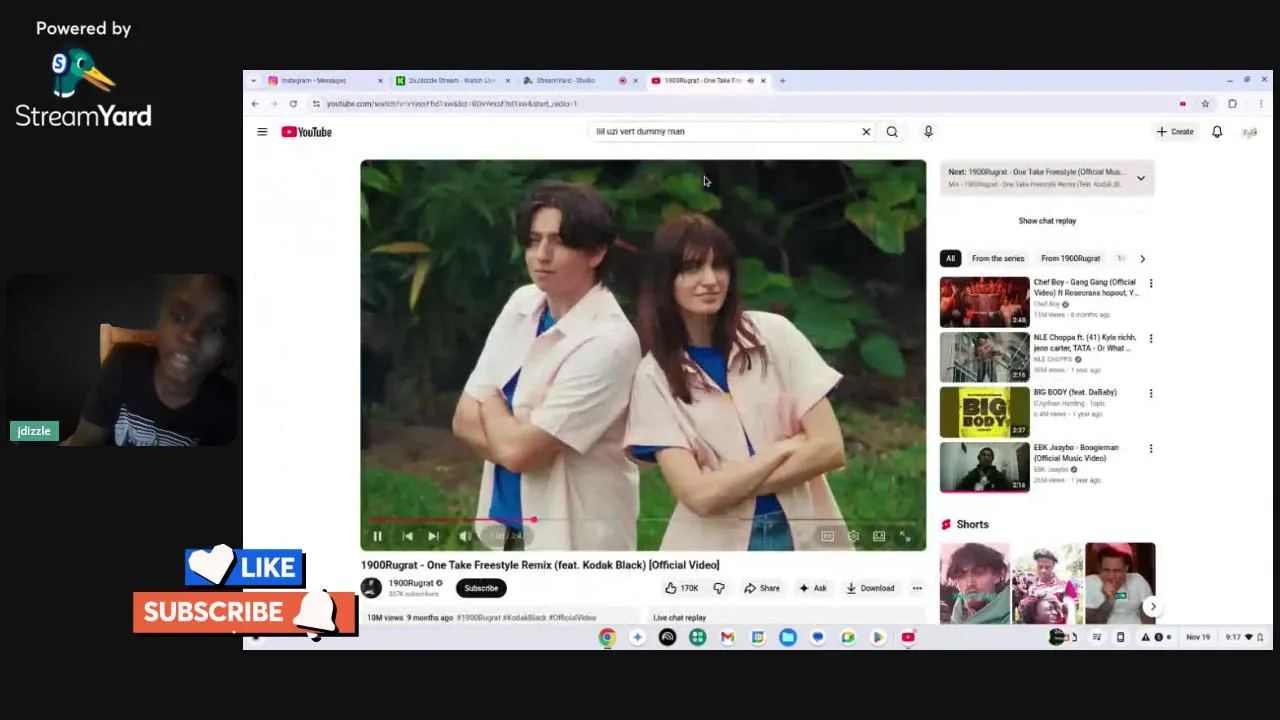
Task: Run the search with magnifier button
Action: pos(892,132)
